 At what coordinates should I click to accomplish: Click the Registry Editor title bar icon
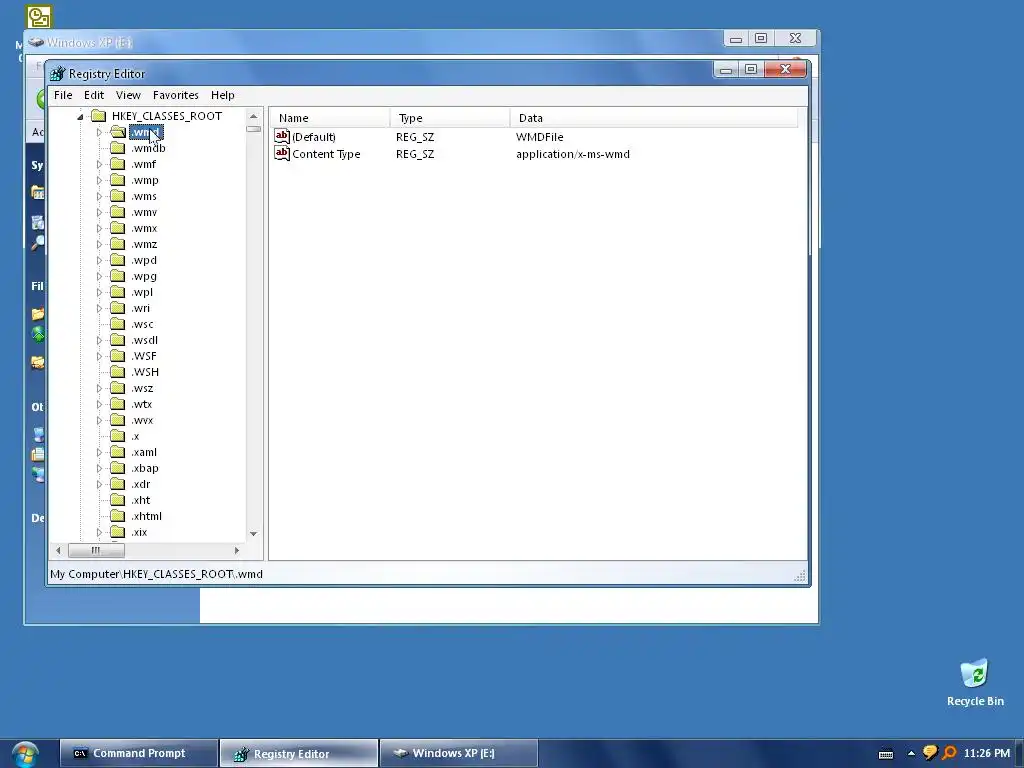[57, 74]
